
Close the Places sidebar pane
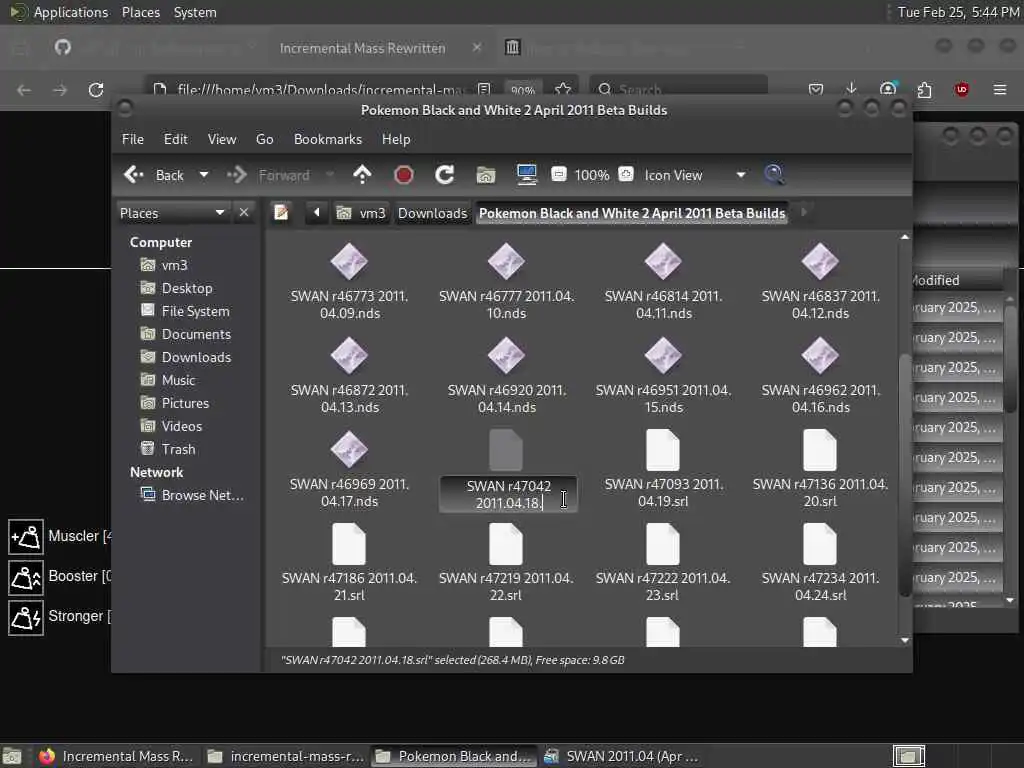[244, 212]
